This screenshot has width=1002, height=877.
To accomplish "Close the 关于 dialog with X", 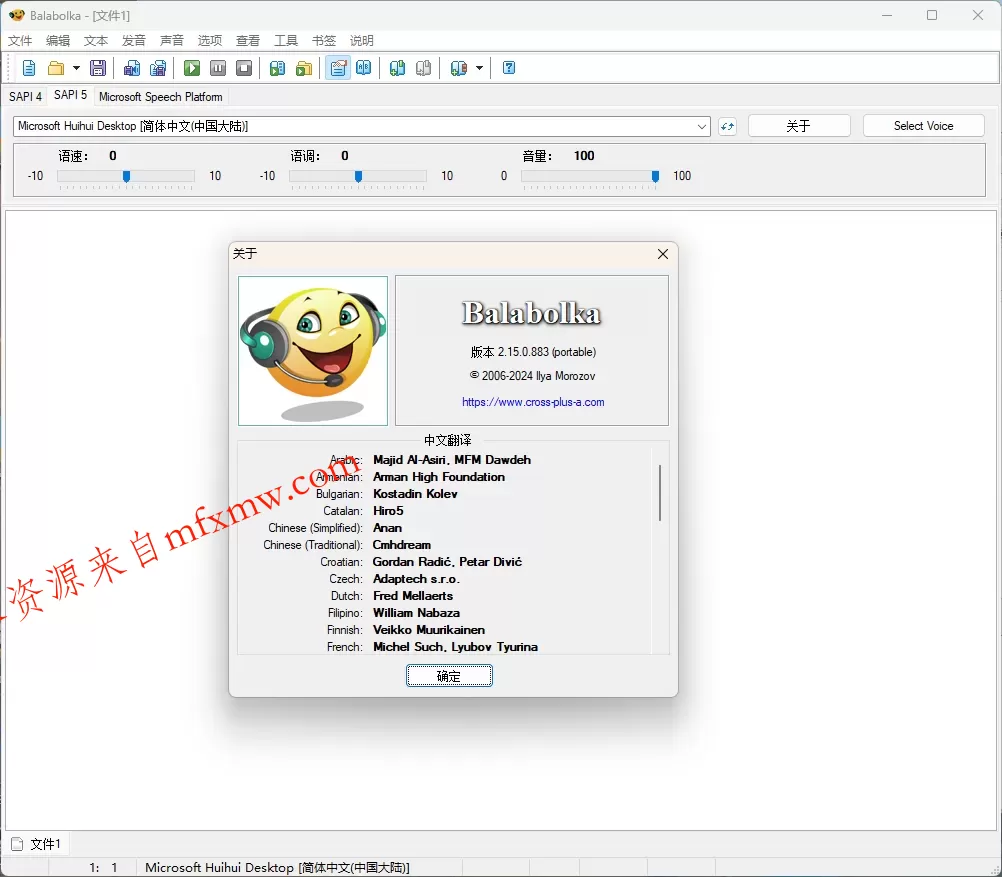I will point(663,254).
